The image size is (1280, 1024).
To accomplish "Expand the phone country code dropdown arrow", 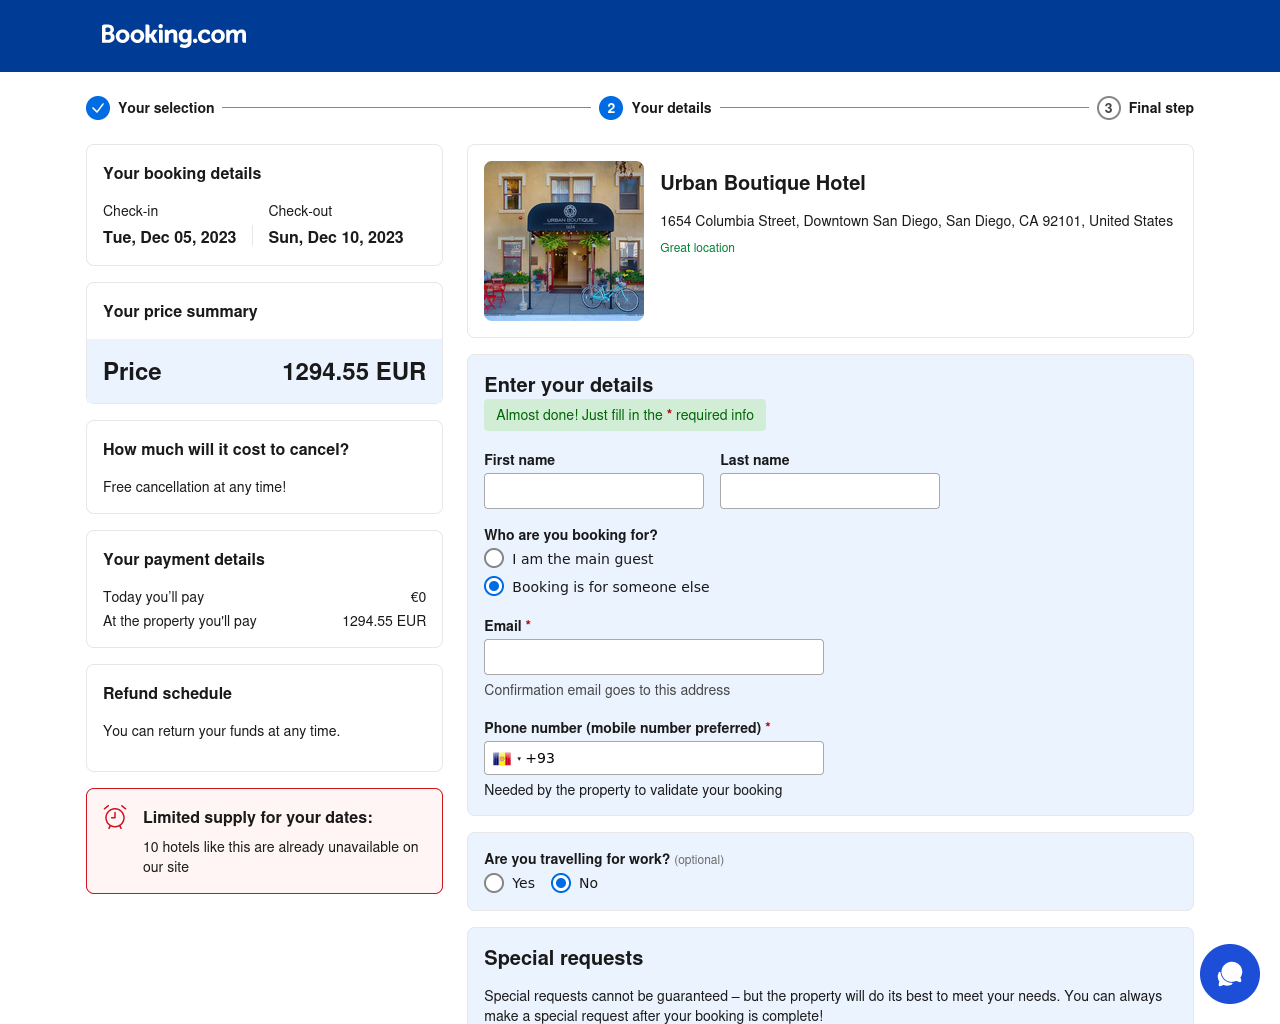I will click(x=519, y=759).
